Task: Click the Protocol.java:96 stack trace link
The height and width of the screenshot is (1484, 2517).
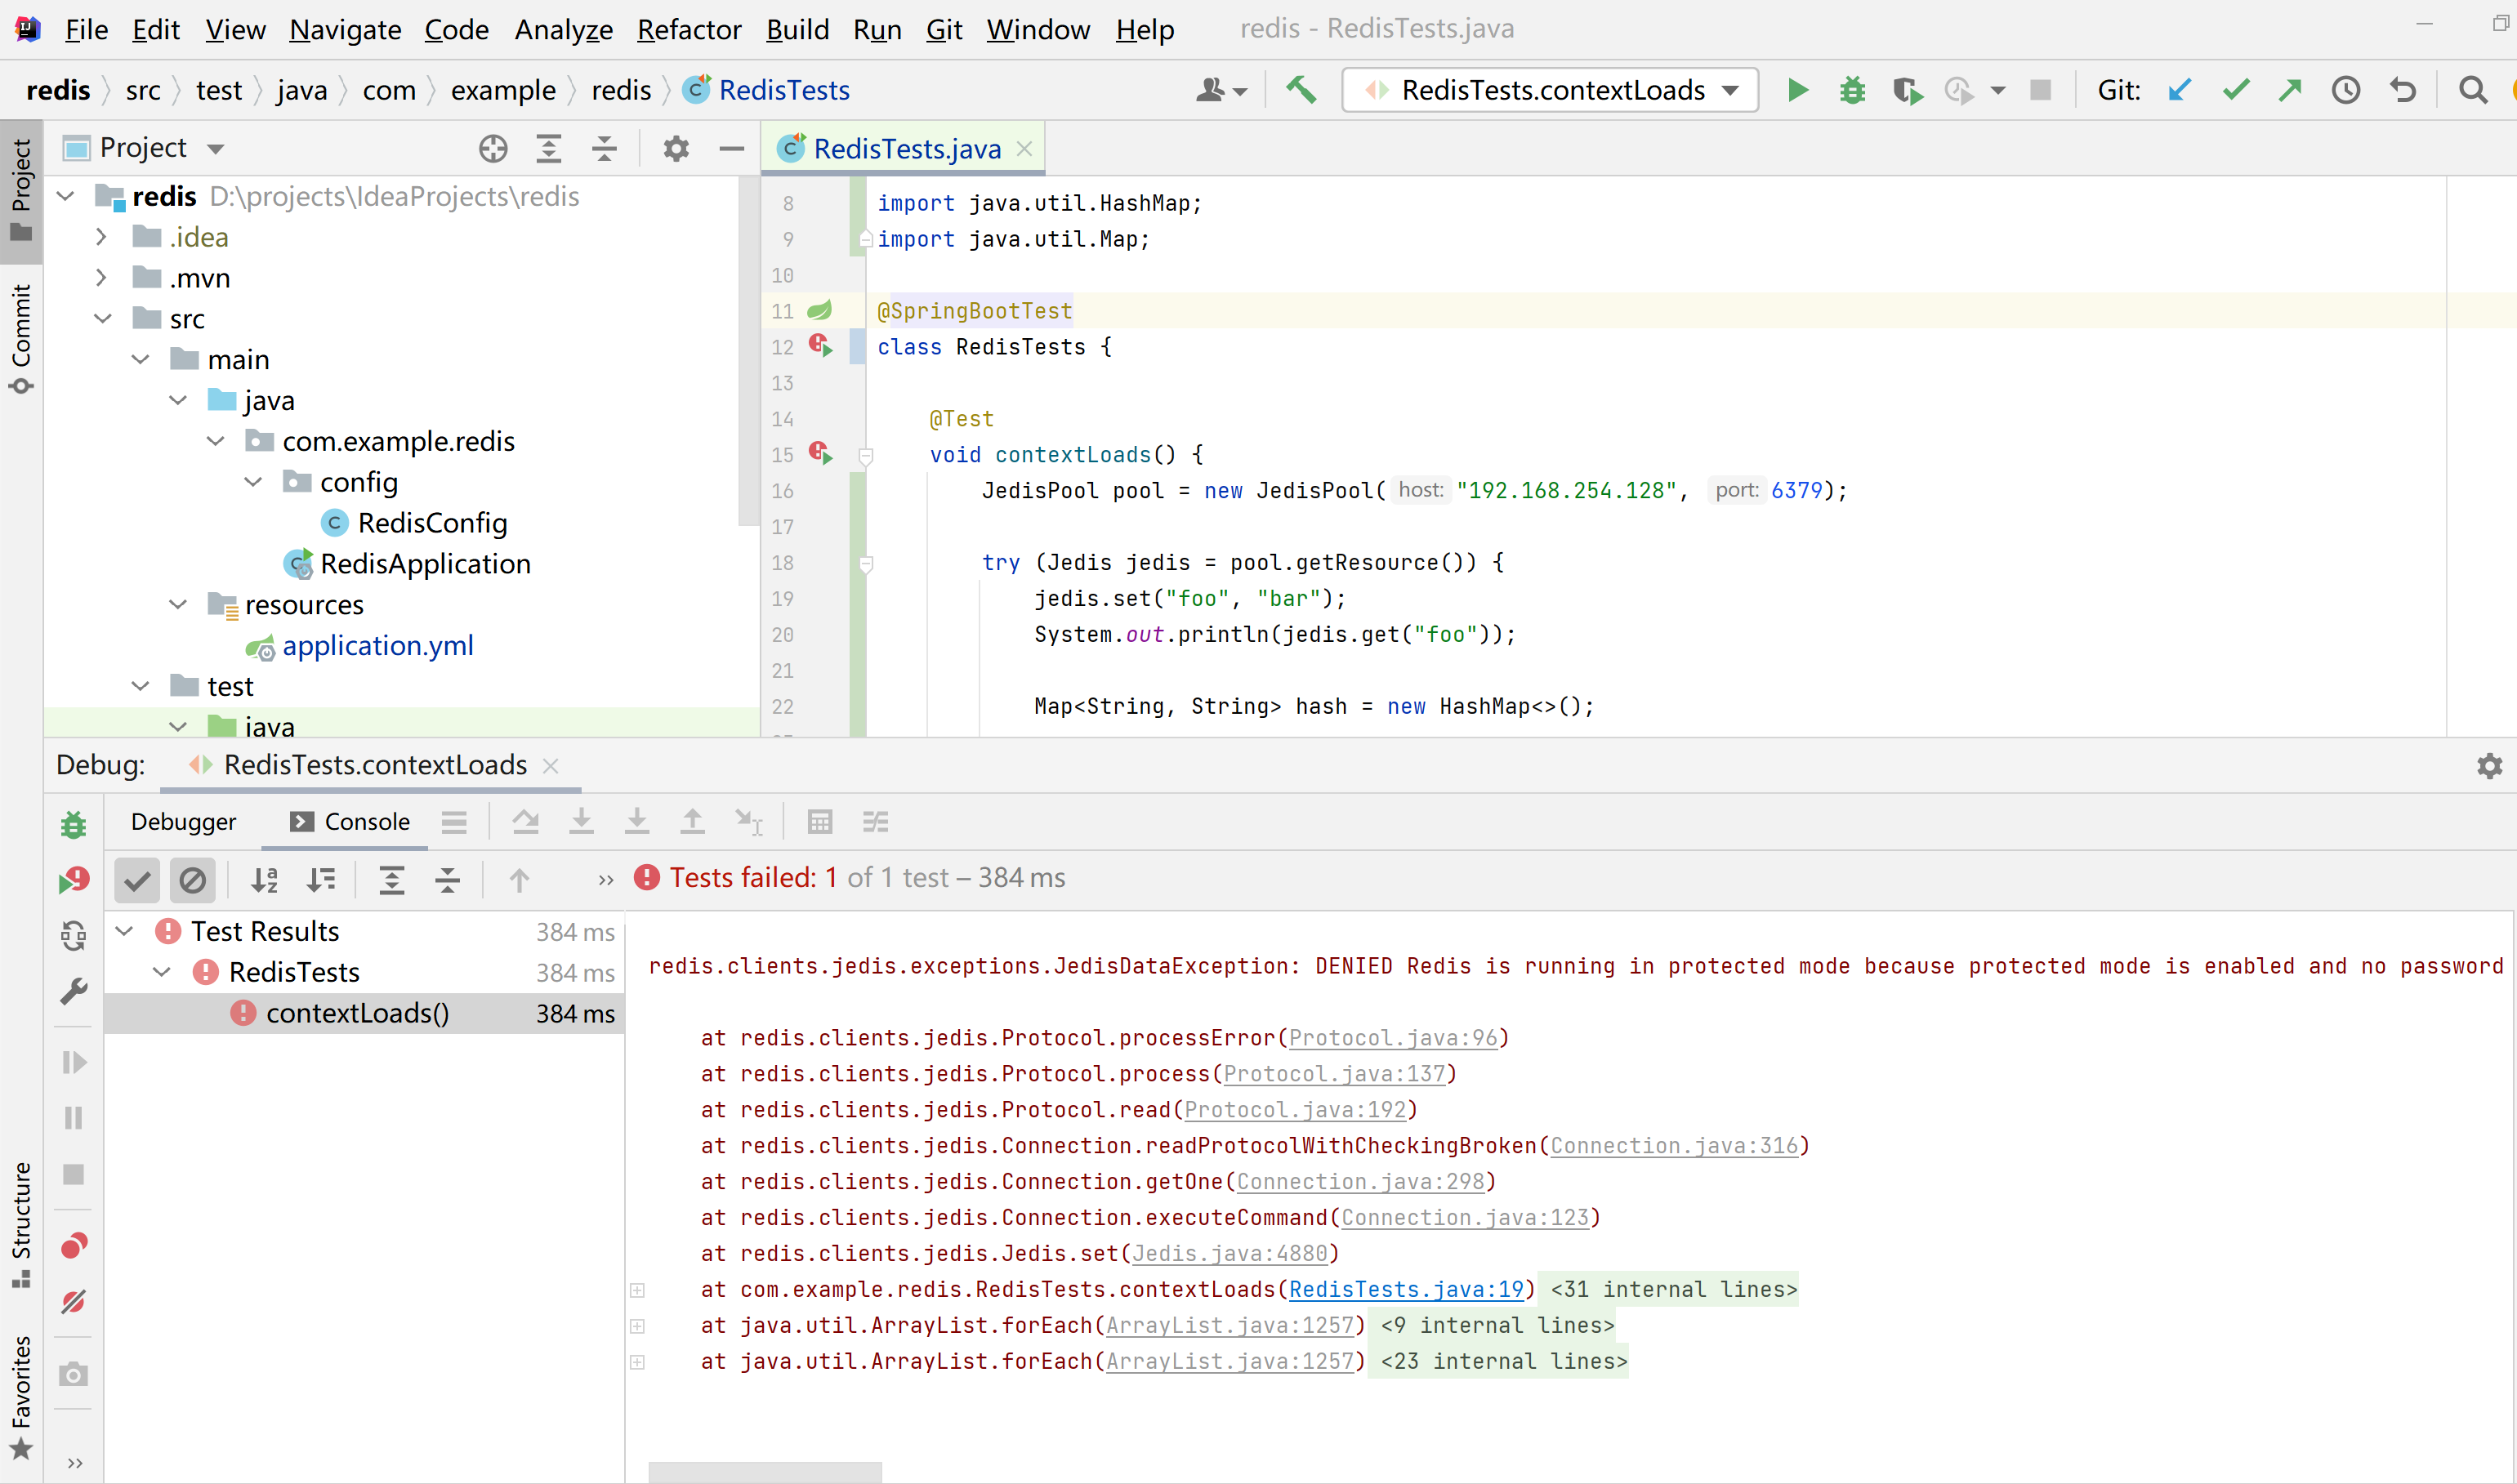Action: pos(1392,1038)
